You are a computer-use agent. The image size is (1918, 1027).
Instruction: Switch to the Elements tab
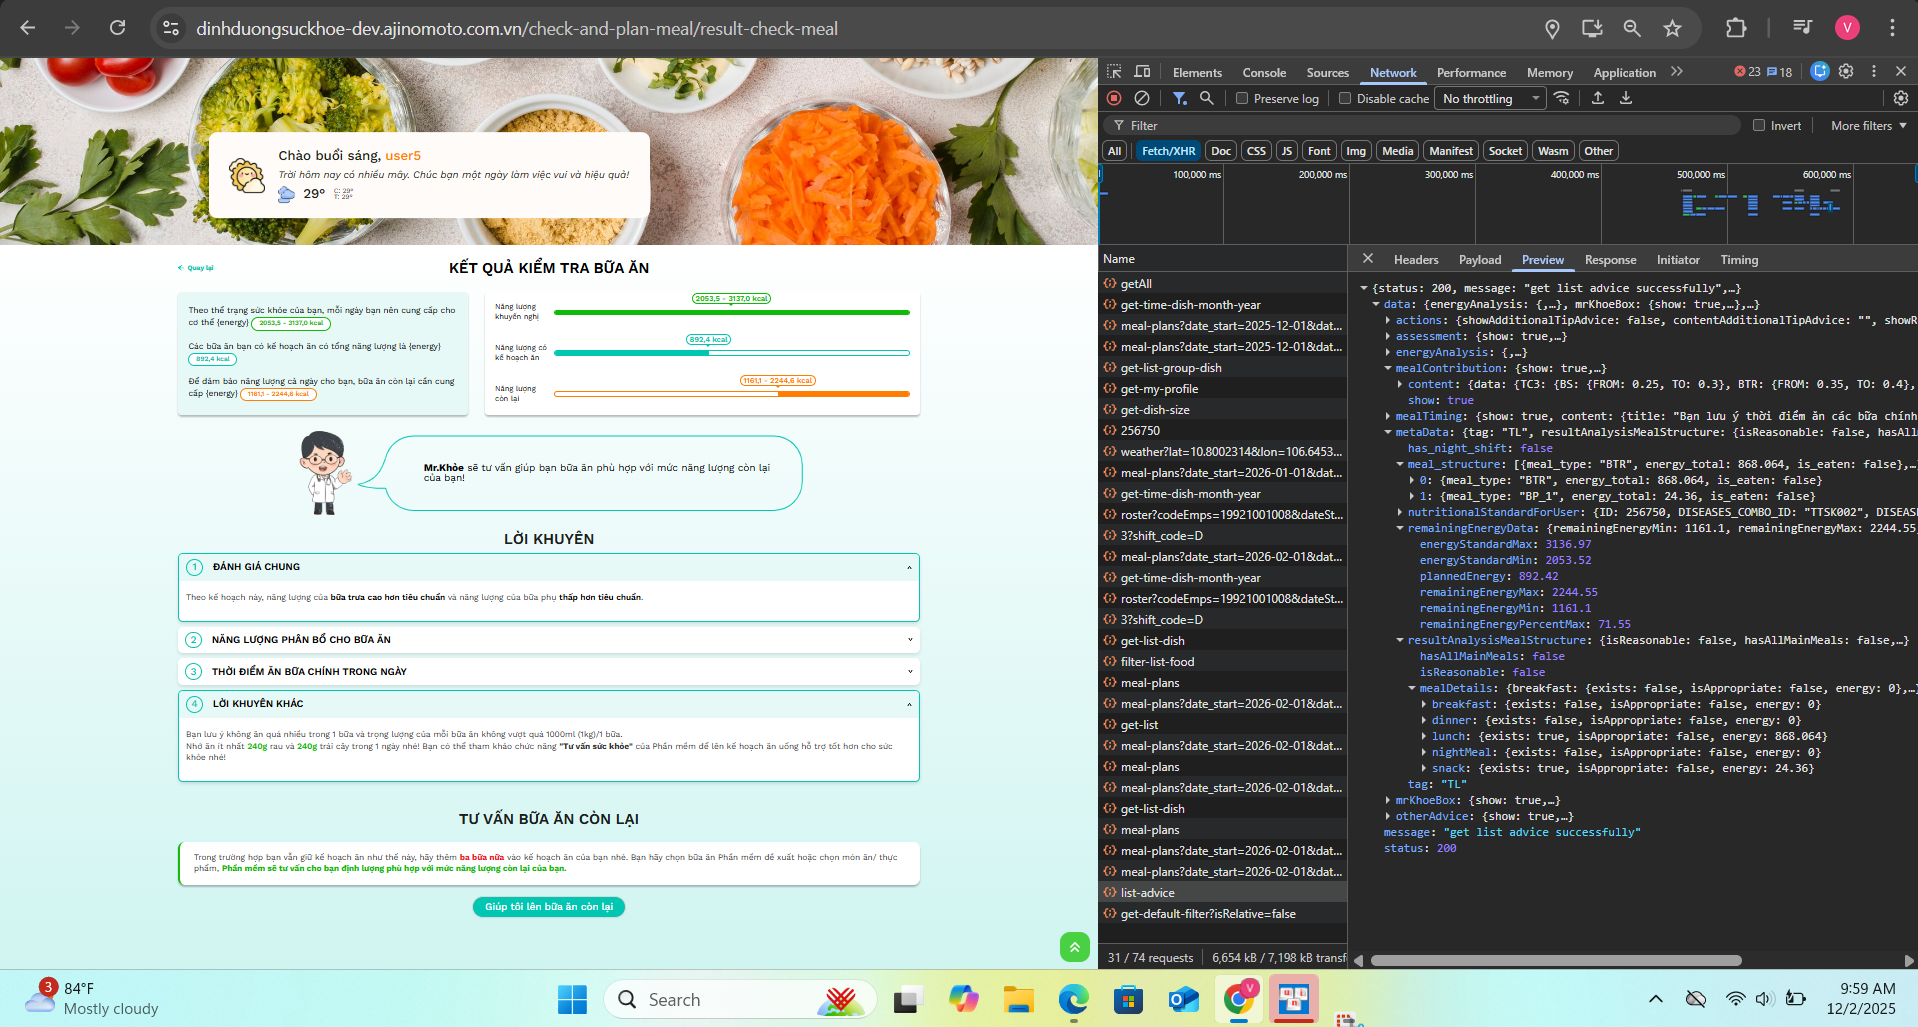[1197, 72]
